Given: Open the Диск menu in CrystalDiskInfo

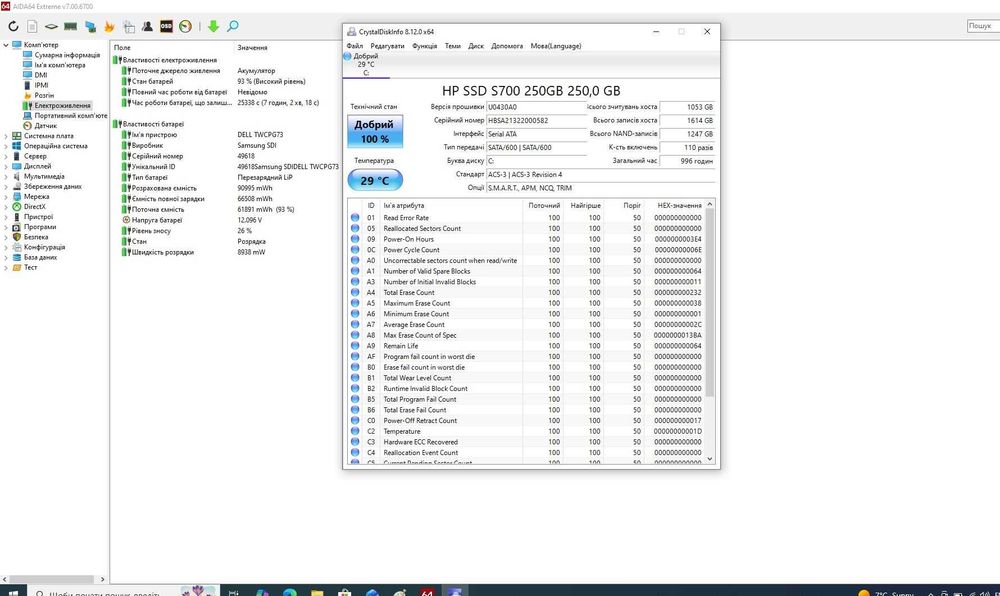Looking at the screenshot, I should [x=476, y=46].
